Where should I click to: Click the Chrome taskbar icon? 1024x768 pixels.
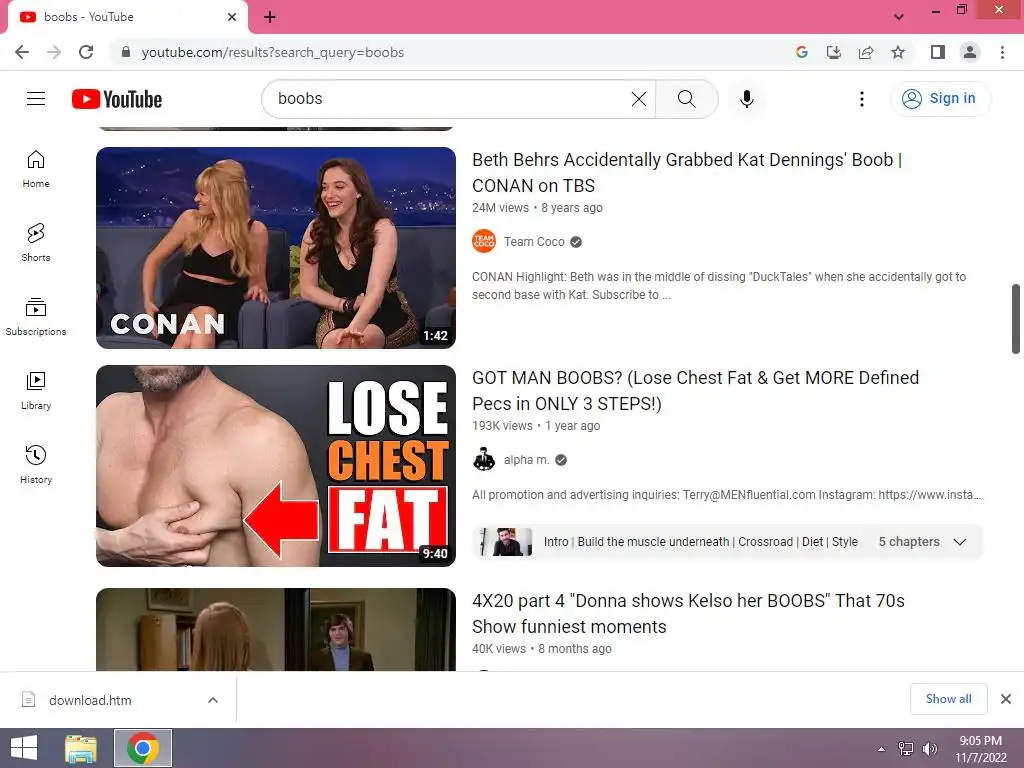coord(143,748)
